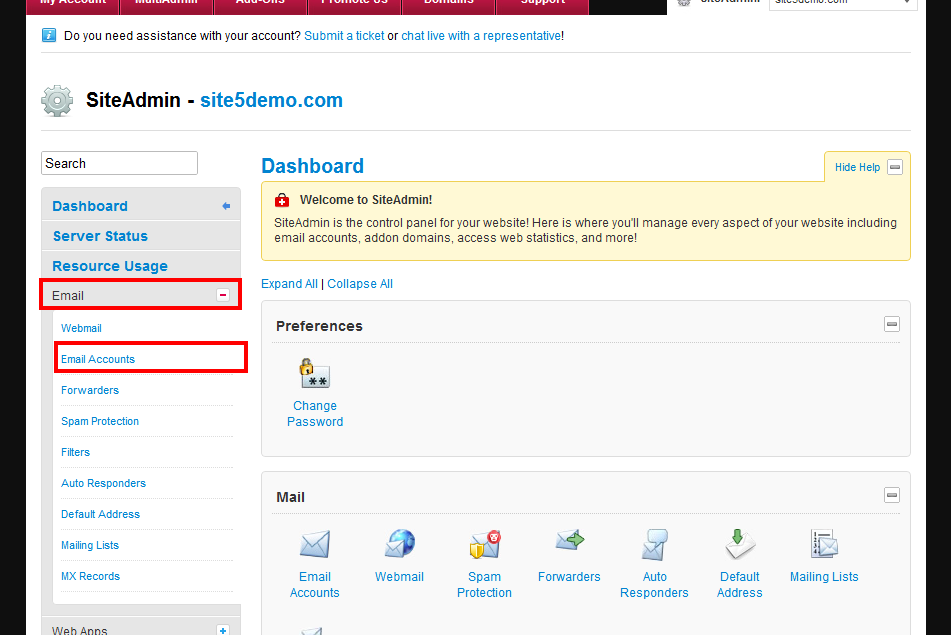
Task: Open the Email Accounts envelope icon in Mail
Action: [315, 544]
